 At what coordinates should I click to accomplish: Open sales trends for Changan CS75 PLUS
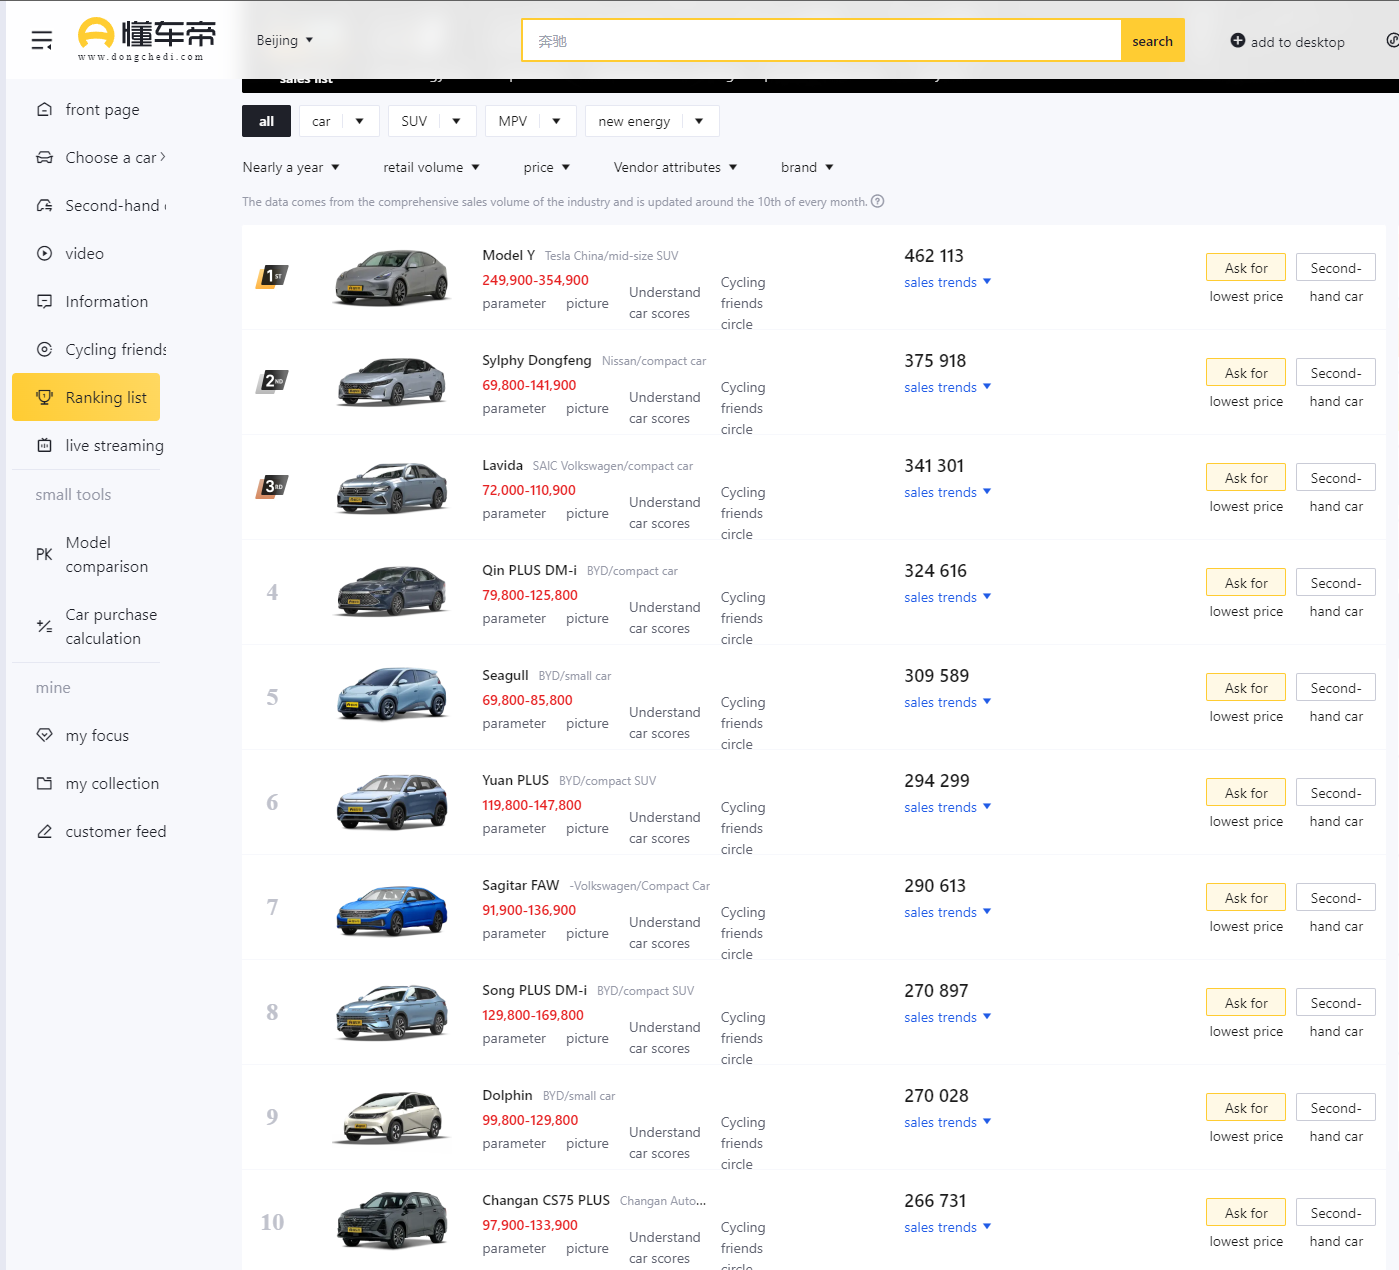[x=948, y=1227]
